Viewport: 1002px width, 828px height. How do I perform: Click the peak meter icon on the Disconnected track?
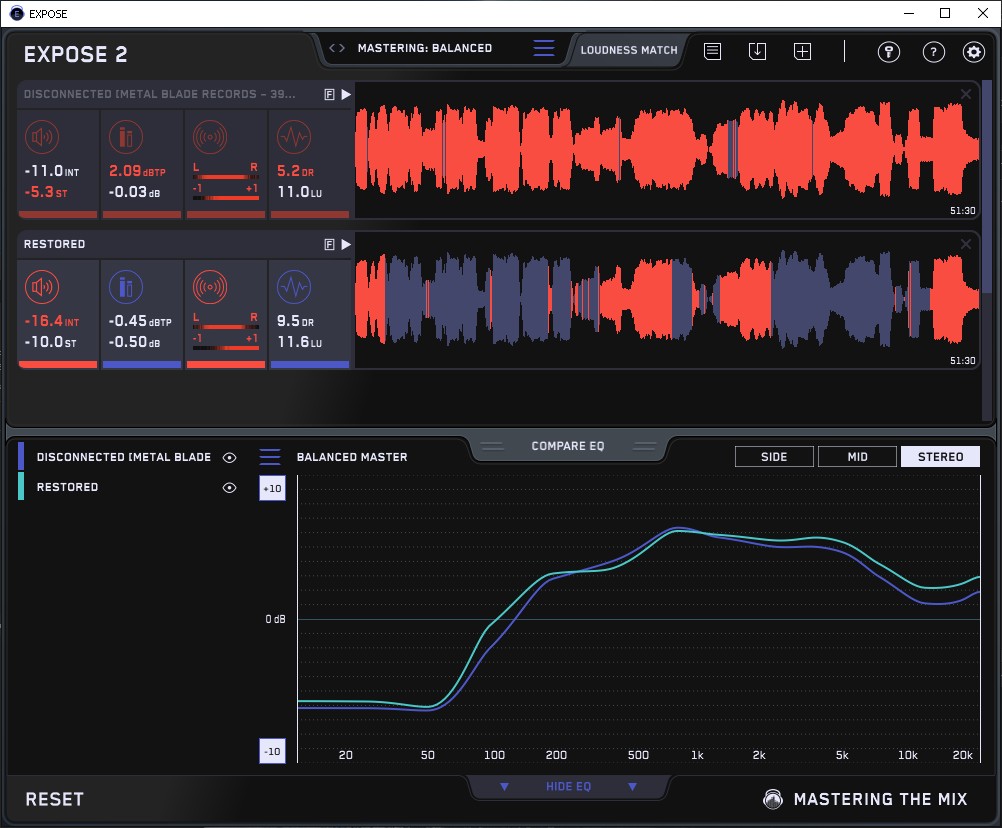coord(126,137)
